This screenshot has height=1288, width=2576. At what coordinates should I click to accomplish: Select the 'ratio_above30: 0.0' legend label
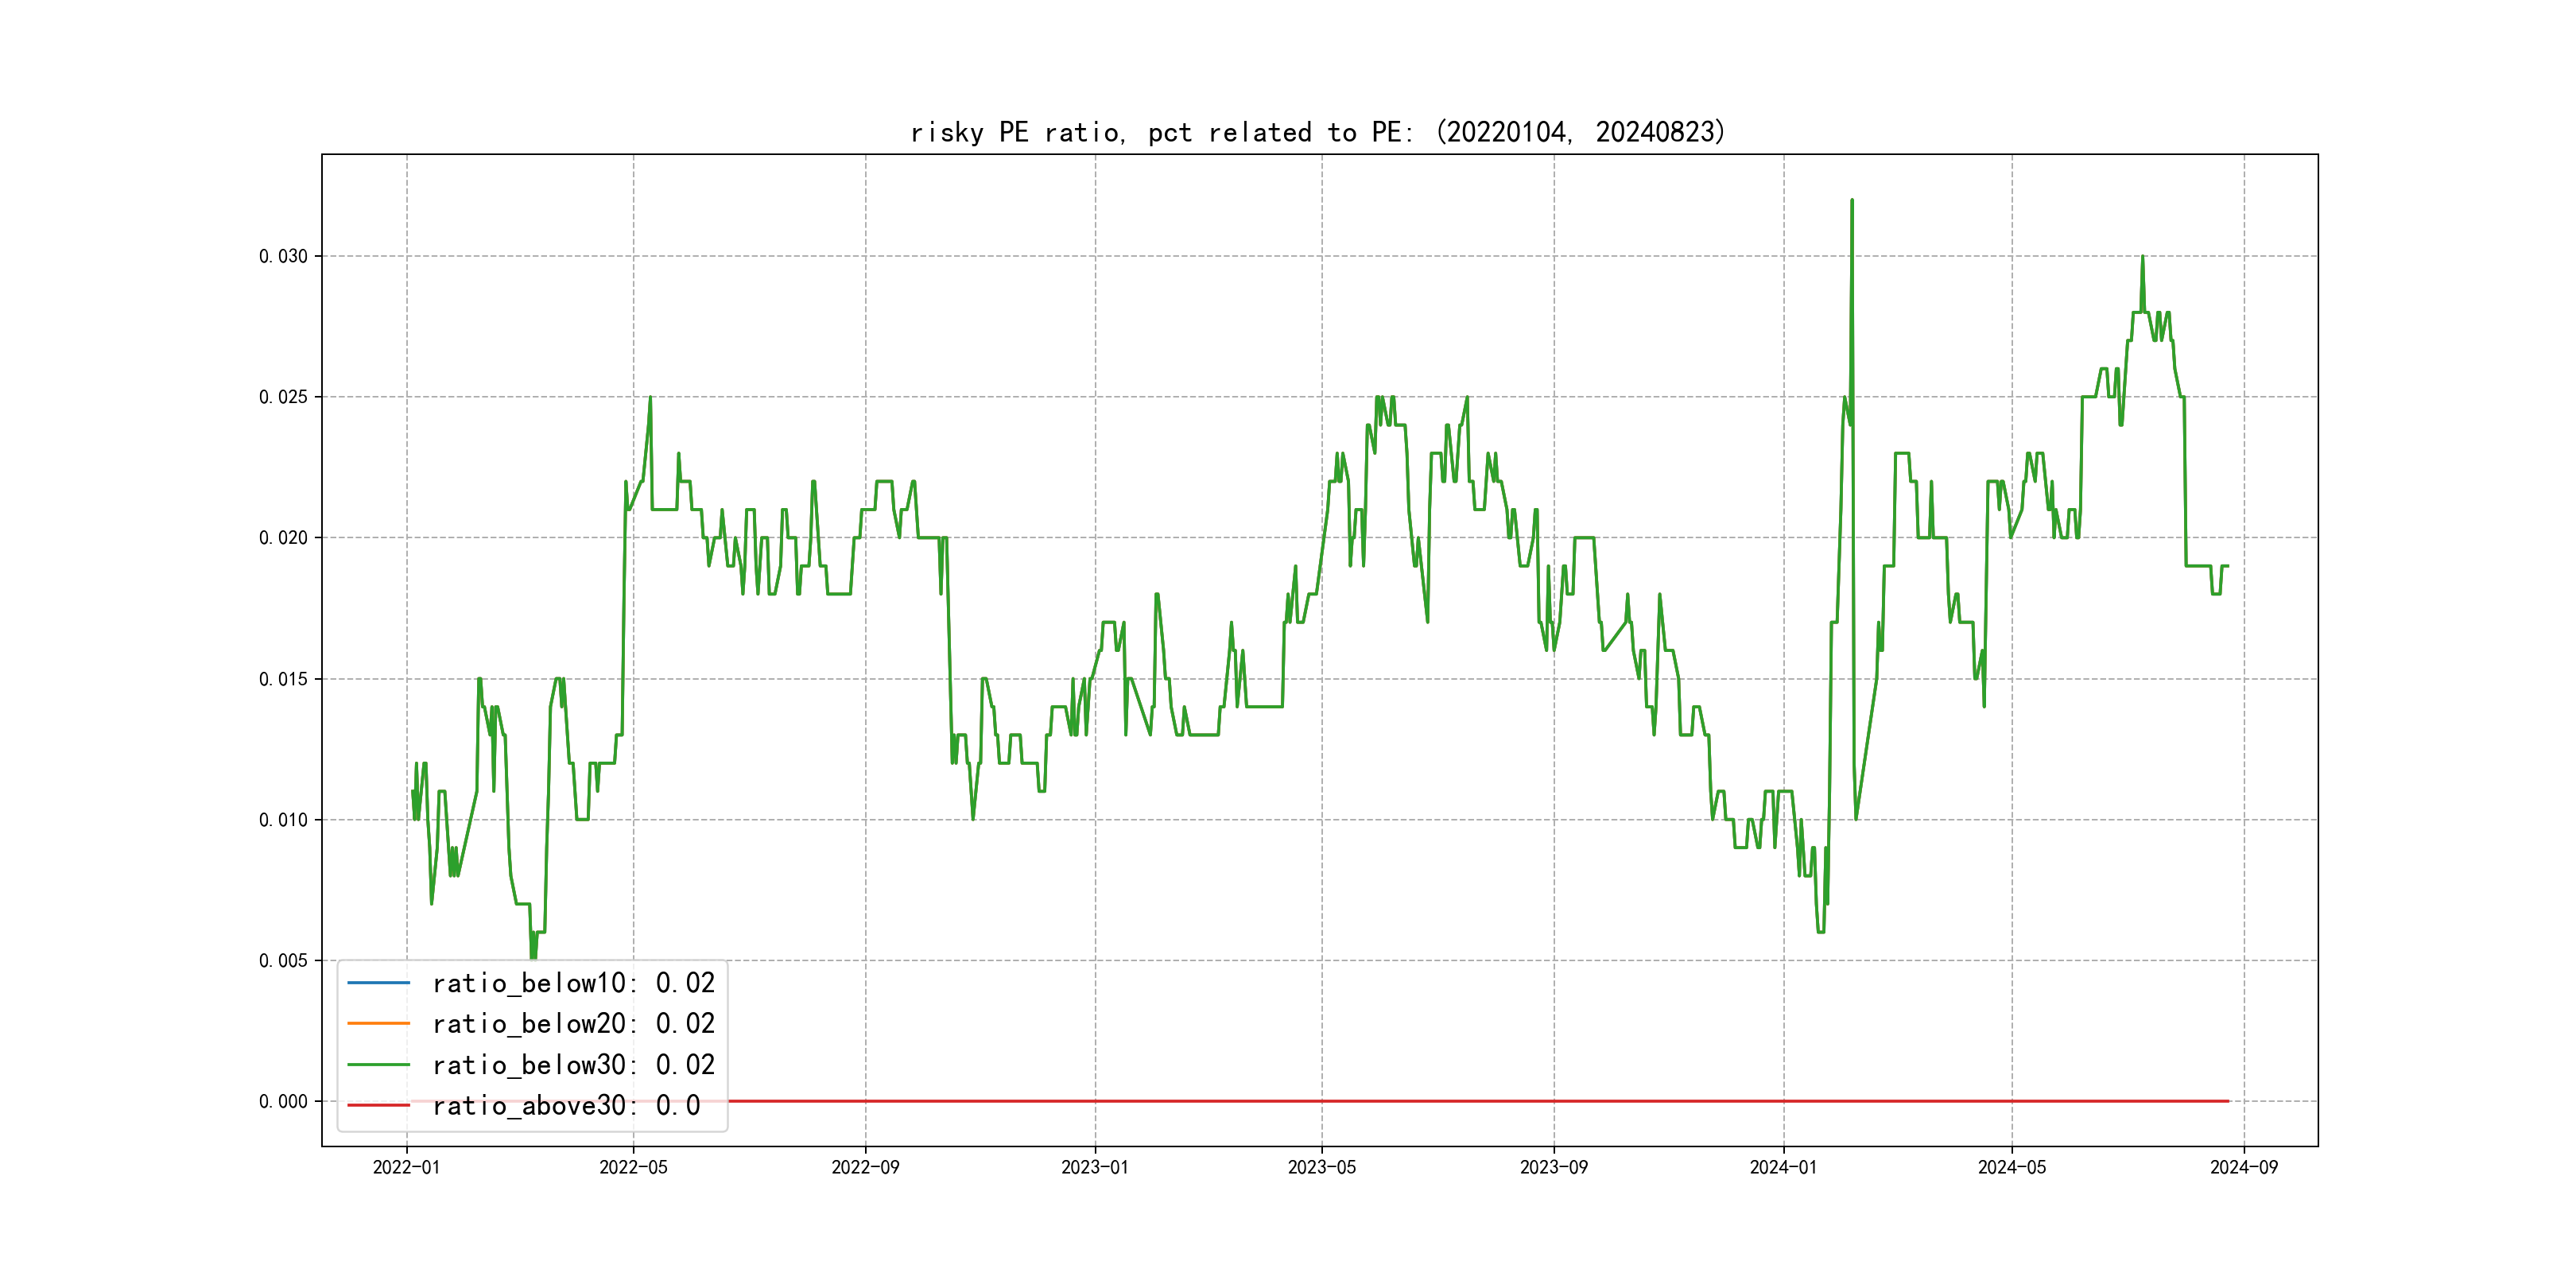566,1106
